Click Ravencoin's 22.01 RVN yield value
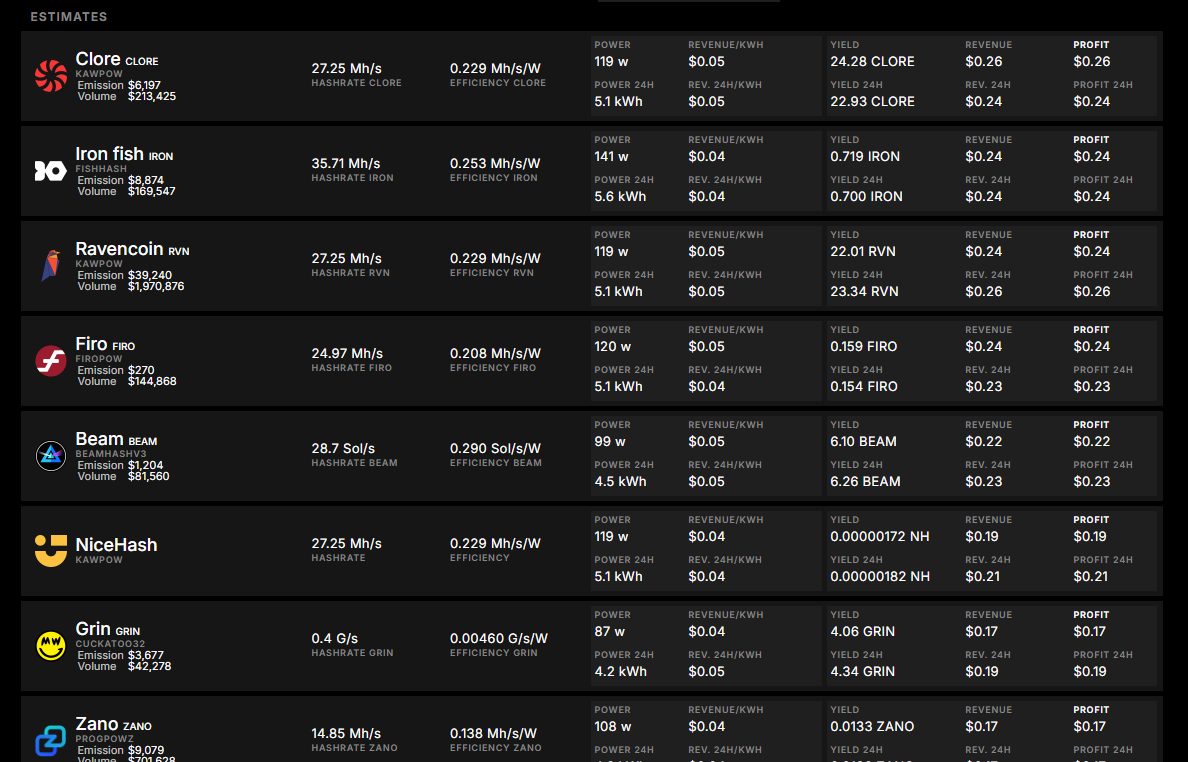 pyautogui.click(x=864, y=252)
